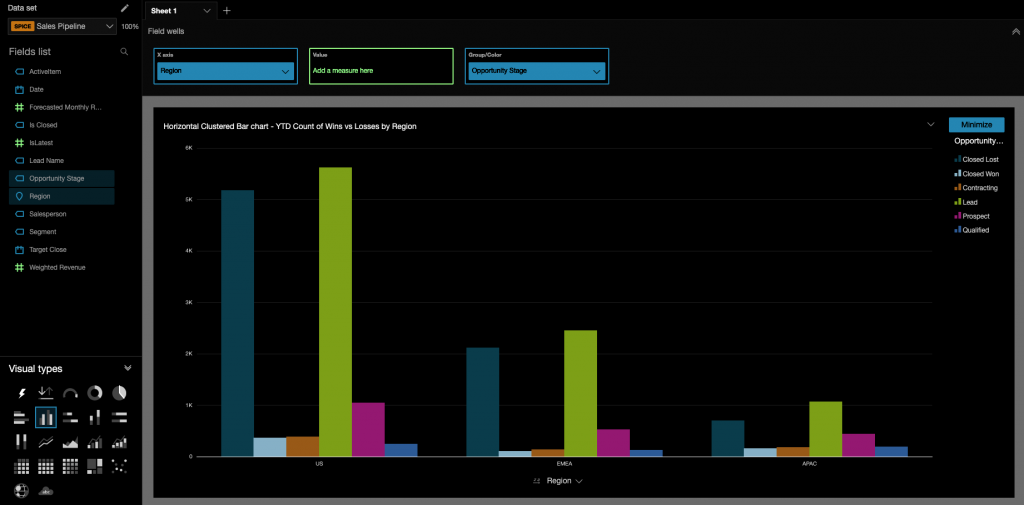The width and height of the screenshot is (1024, 505).
Task: Select the donut chart visual type
Action: pos(95,393)
